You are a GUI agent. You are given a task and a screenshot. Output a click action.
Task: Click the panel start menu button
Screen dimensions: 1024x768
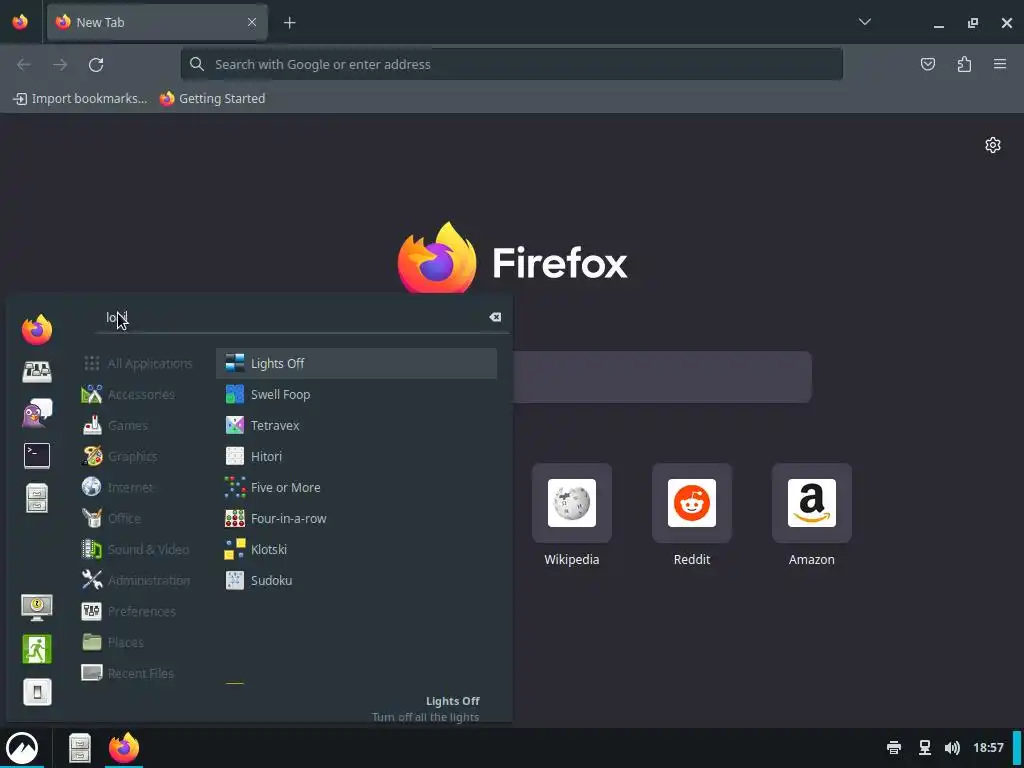tap(22, 748)
